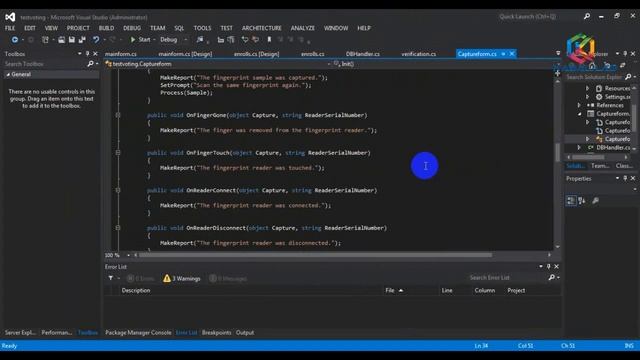
Task: Click the Search Toolbox input field
Action: (x=45, y=64)
